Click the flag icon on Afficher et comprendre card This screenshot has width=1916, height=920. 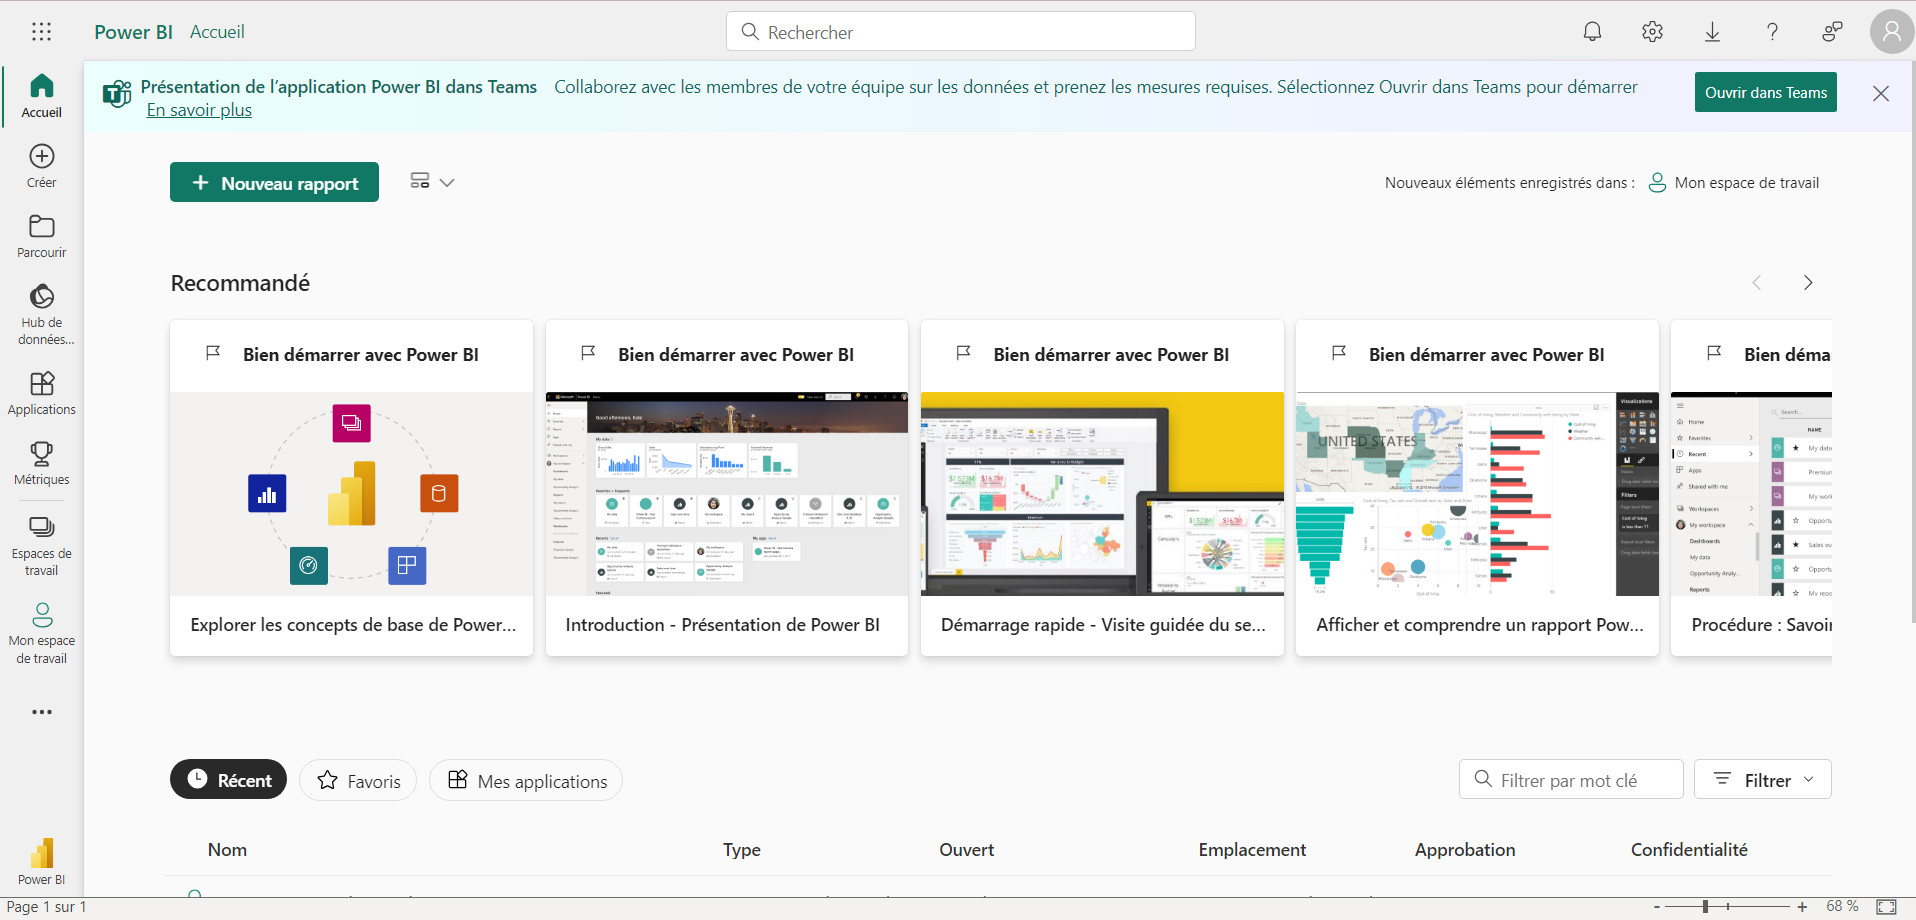coord(1339,353)
